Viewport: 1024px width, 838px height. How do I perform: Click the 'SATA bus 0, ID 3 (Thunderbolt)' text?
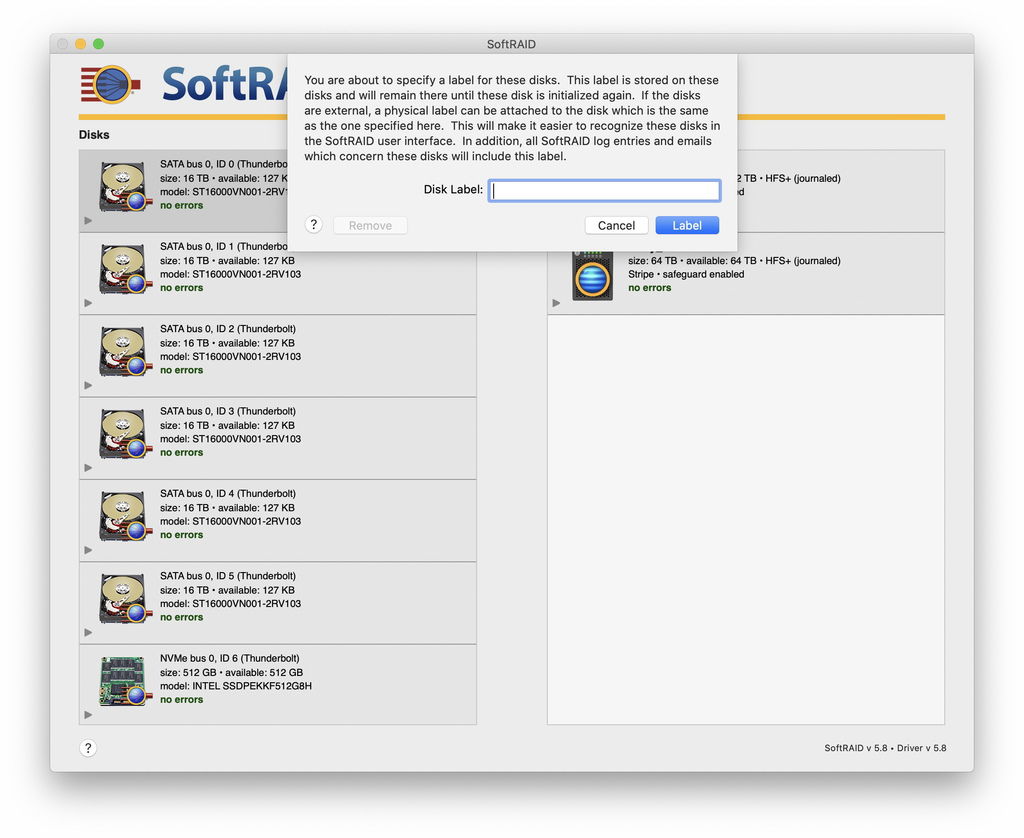click(x=228, y=411)
